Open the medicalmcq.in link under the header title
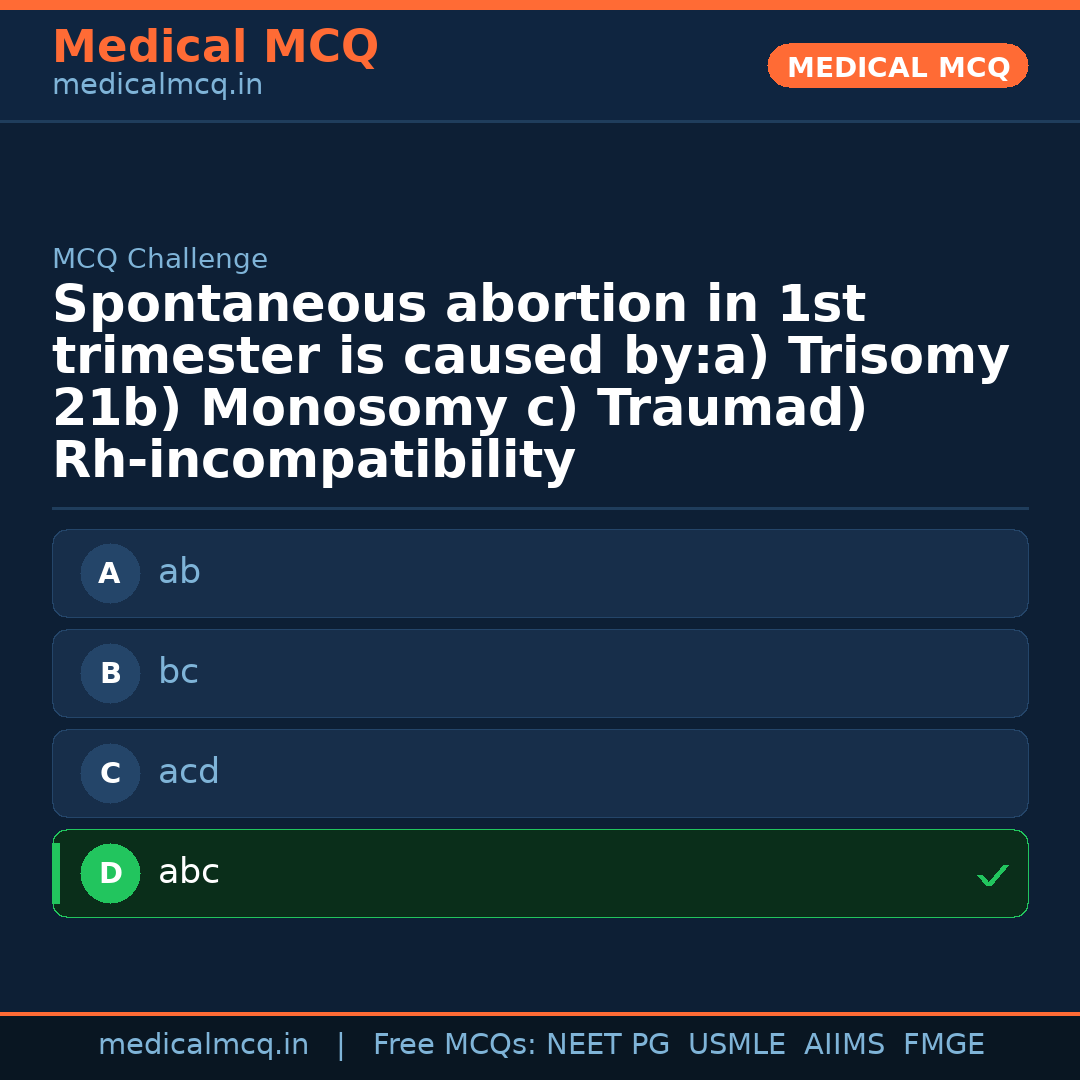1080x1080 pixels. click(157, 86)
